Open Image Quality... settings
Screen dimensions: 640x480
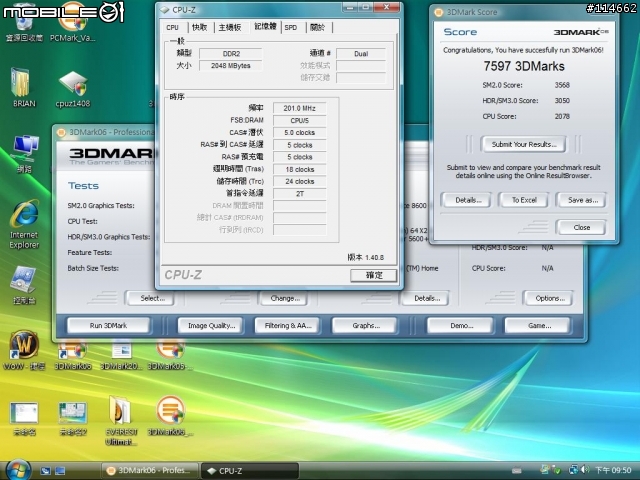click(211, 326)
